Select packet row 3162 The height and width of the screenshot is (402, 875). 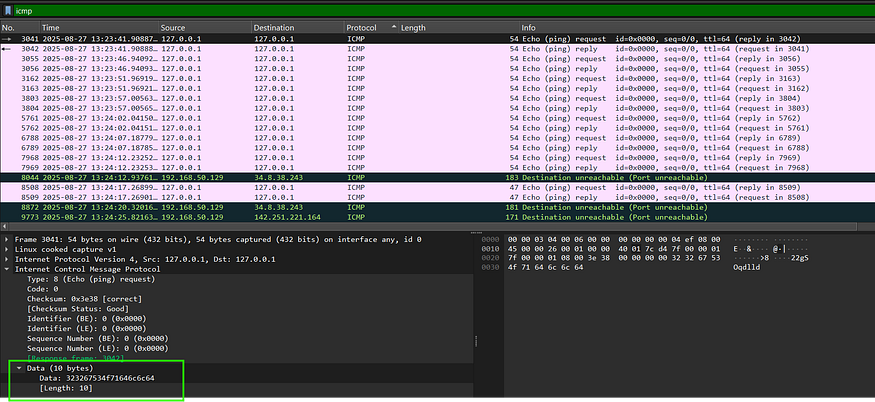pos(438,78)
